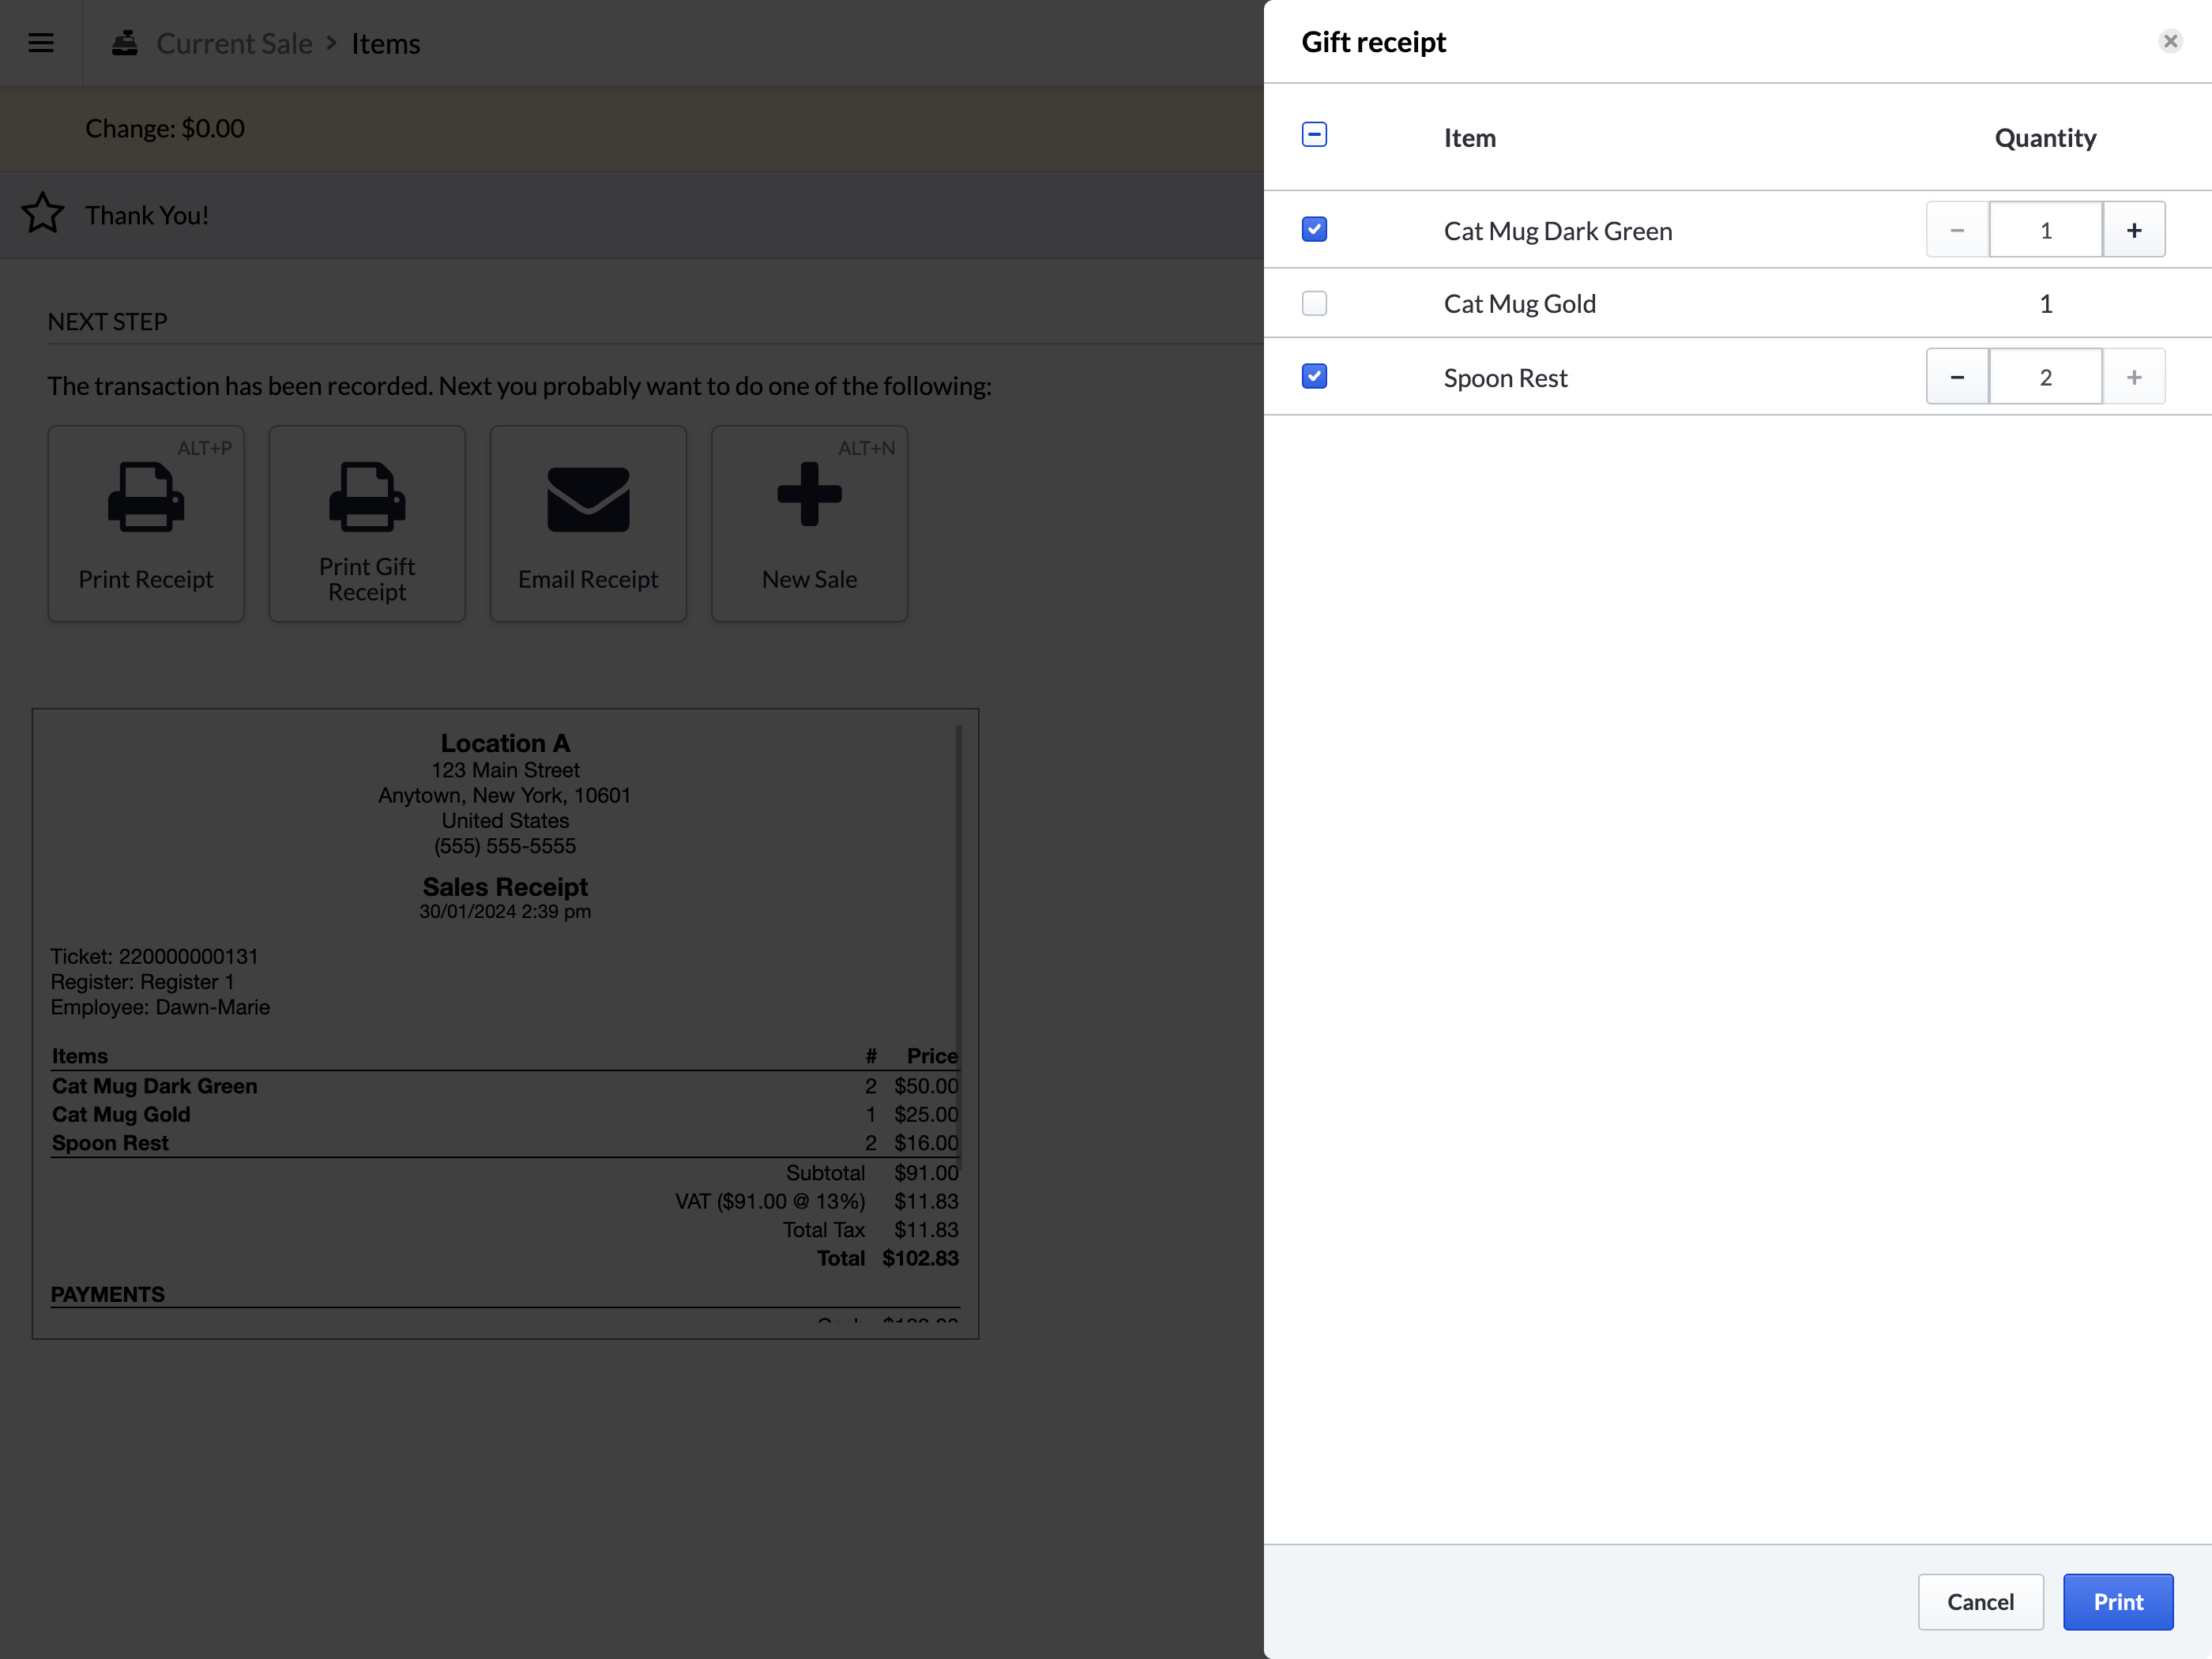Image resolution: width=2212 pixels, height=1659 pixels.
Task: Check the Cat Mug Gold checkbox
Action: coord(1314,303)
